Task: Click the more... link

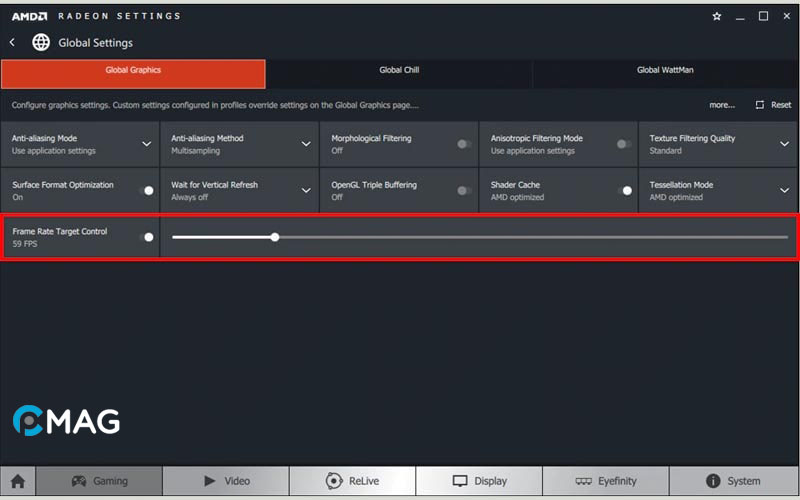Action: (722, 105)
